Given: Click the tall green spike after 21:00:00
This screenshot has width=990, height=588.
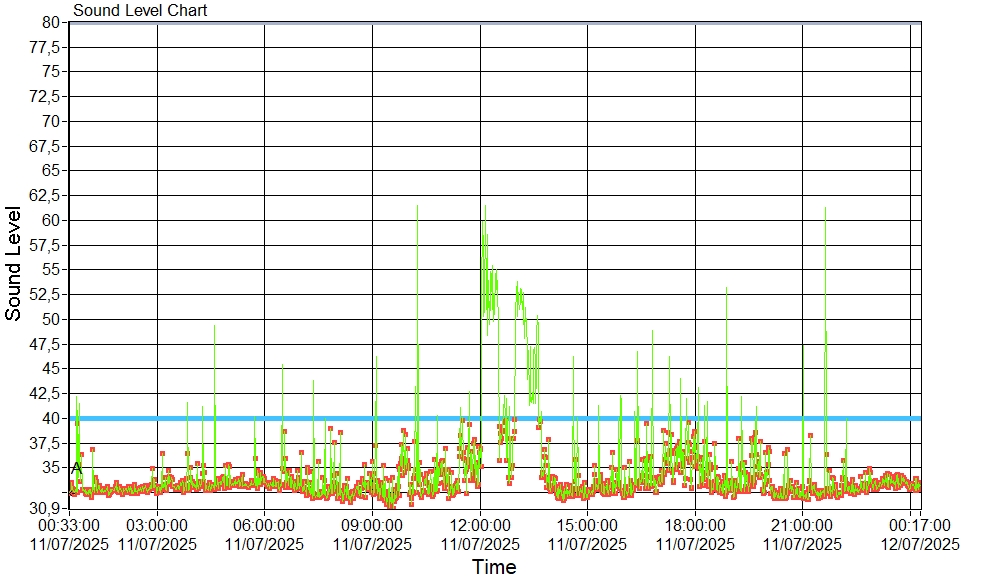Looking at the screenshot, I should point(825,210).
